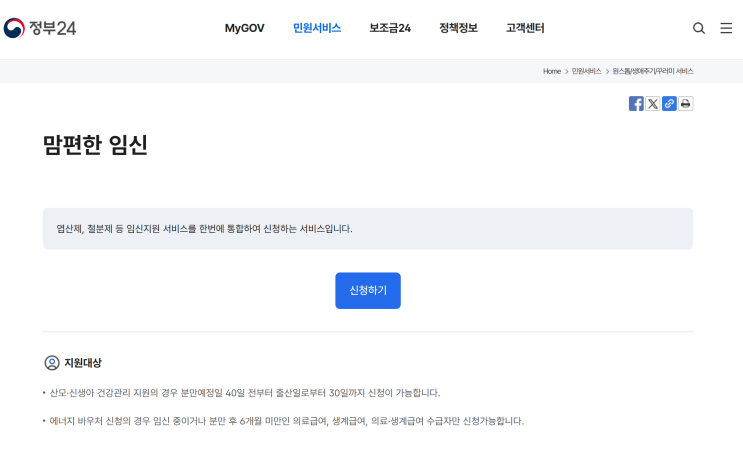Click the 산모·신생아 건강관리 지원 bullet text
The height and width of the screenshot is (456, 743).
245,393
